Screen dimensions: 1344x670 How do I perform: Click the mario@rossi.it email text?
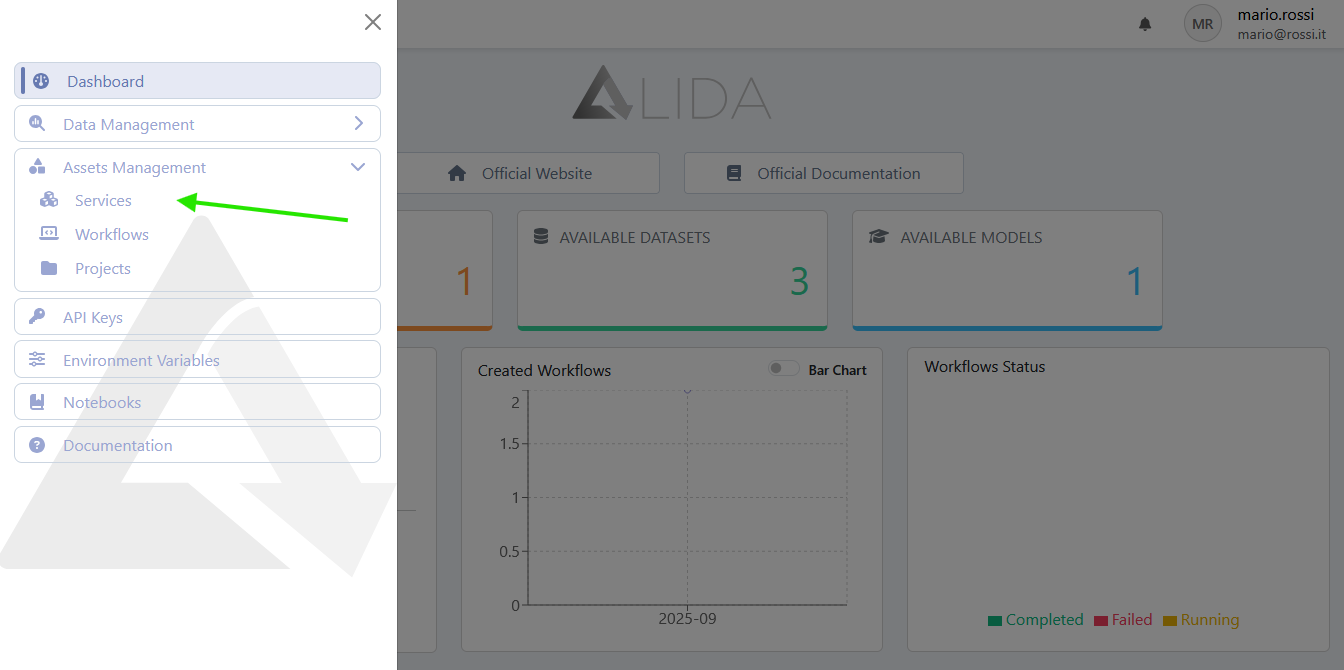pos(1281,34)
